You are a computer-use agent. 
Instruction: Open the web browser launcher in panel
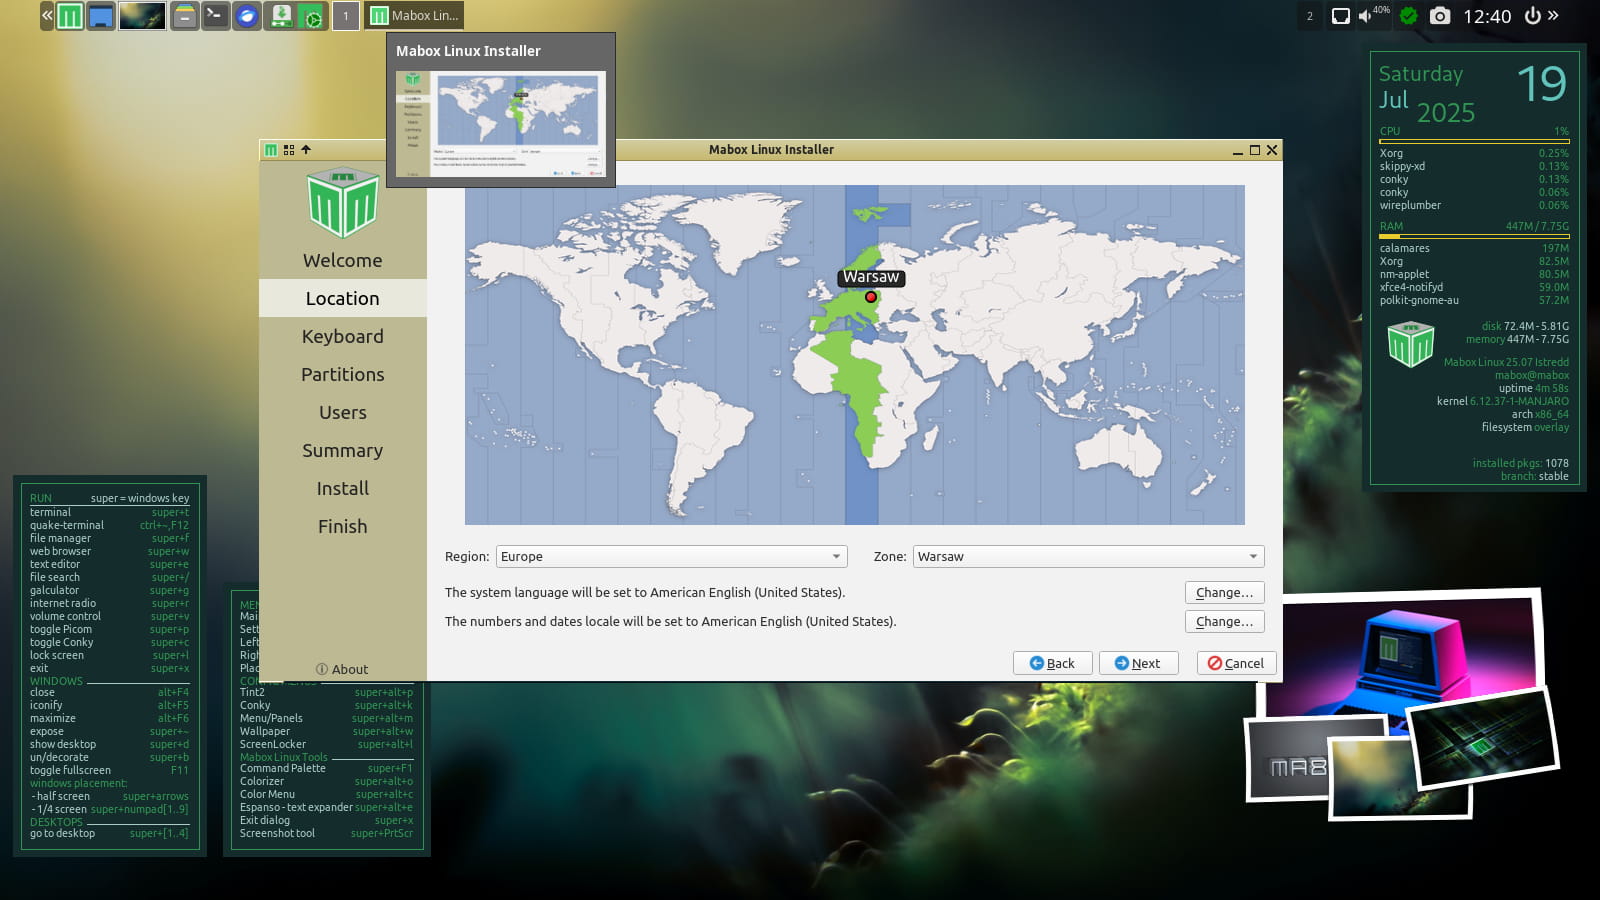[247, 16]
